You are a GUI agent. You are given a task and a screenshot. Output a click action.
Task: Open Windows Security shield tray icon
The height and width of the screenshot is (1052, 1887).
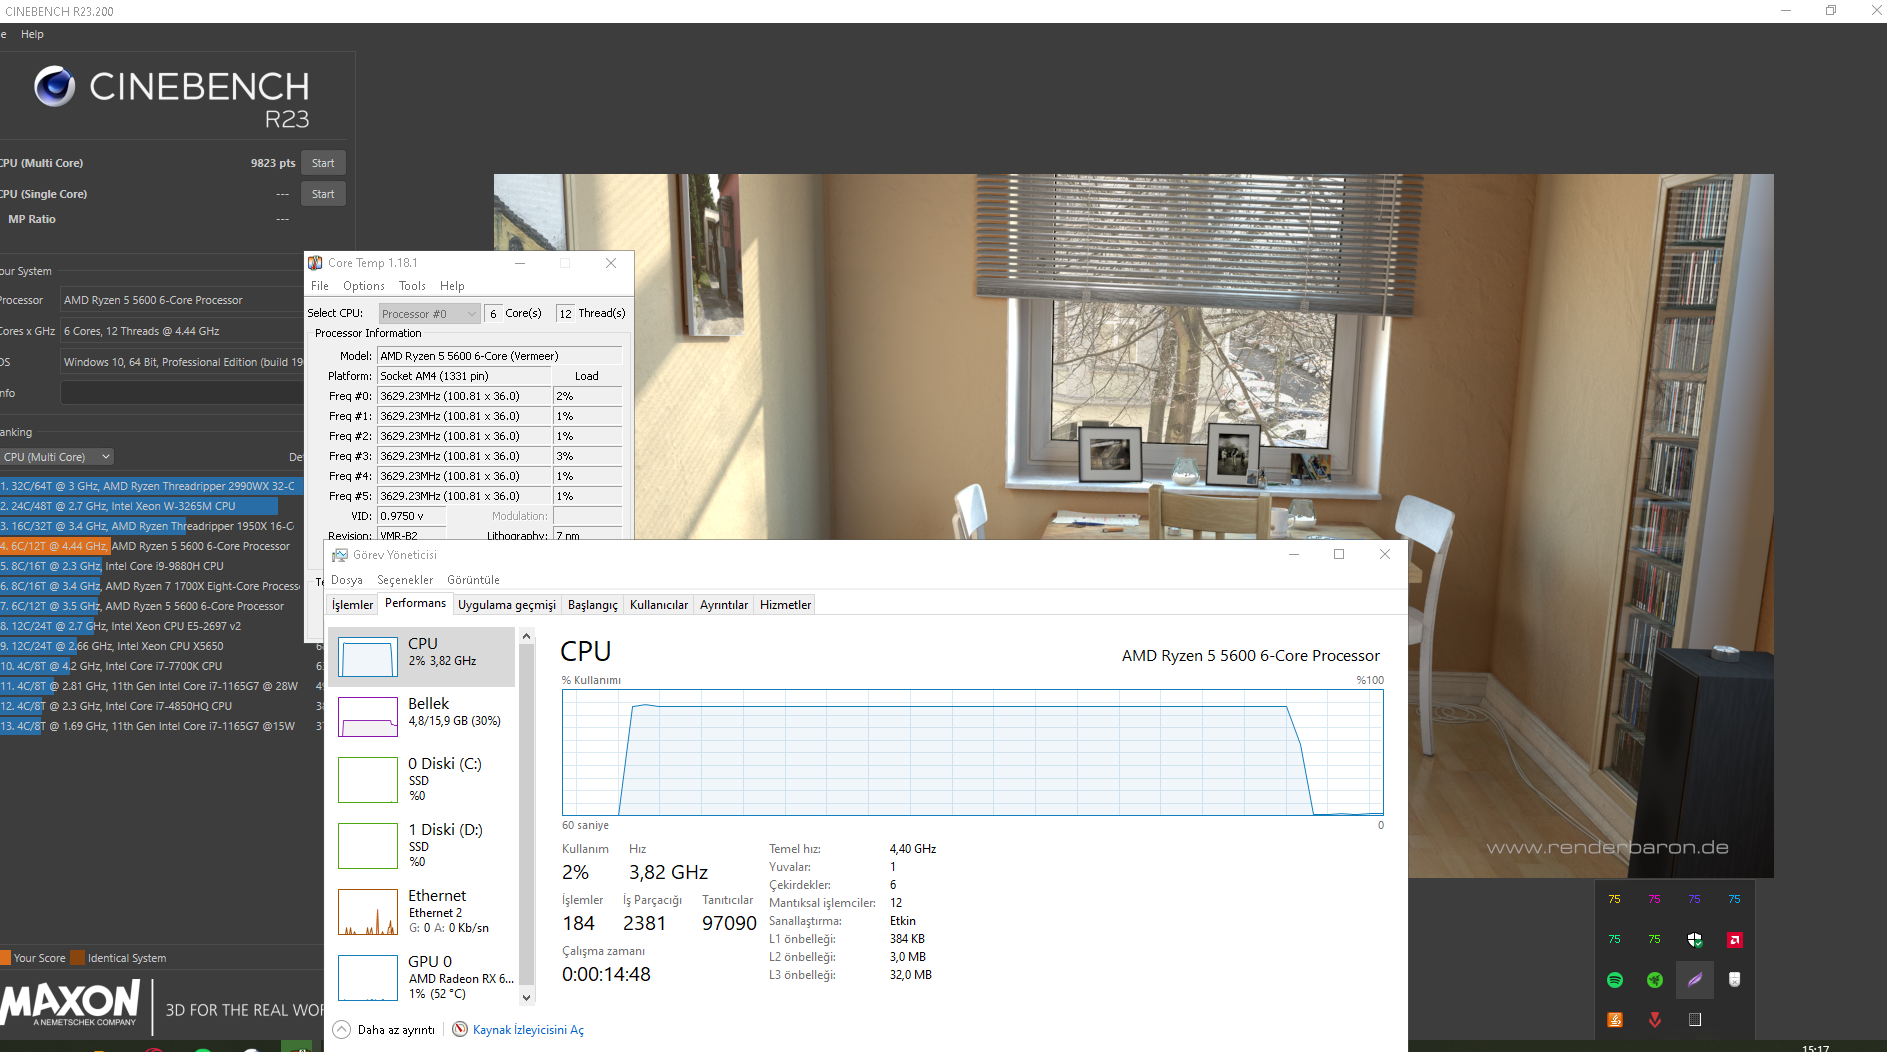[1694, 939]
